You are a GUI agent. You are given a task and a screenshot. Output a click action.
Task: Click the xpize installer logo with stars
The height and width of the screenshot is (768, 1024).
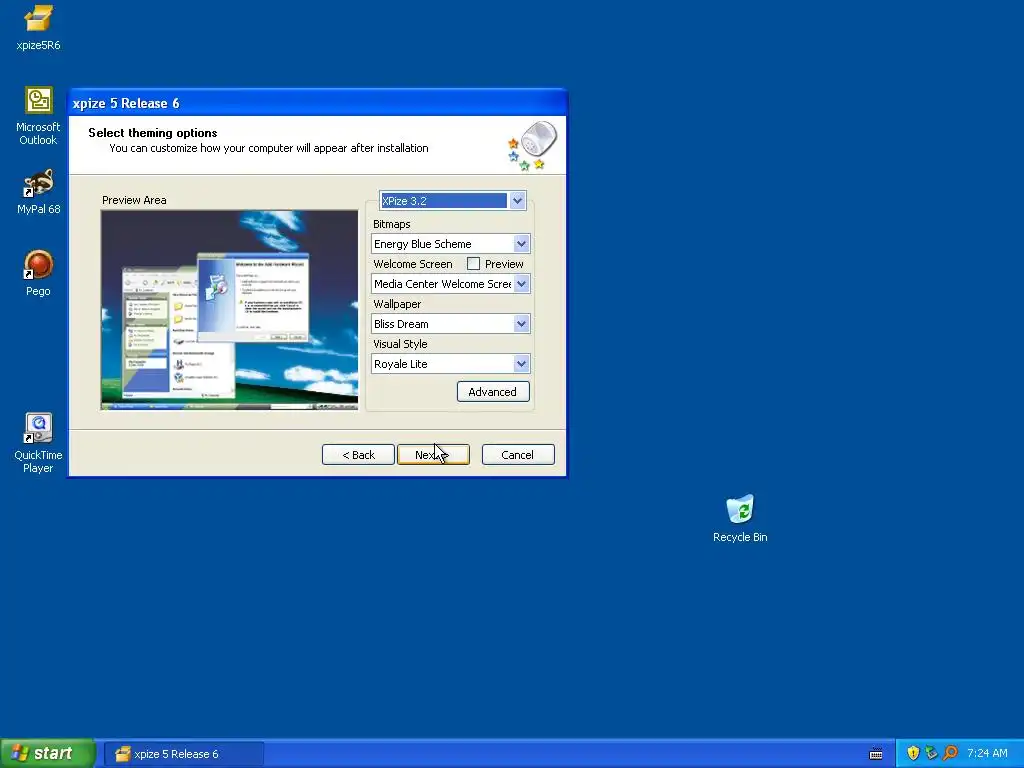tap(532, 145)
